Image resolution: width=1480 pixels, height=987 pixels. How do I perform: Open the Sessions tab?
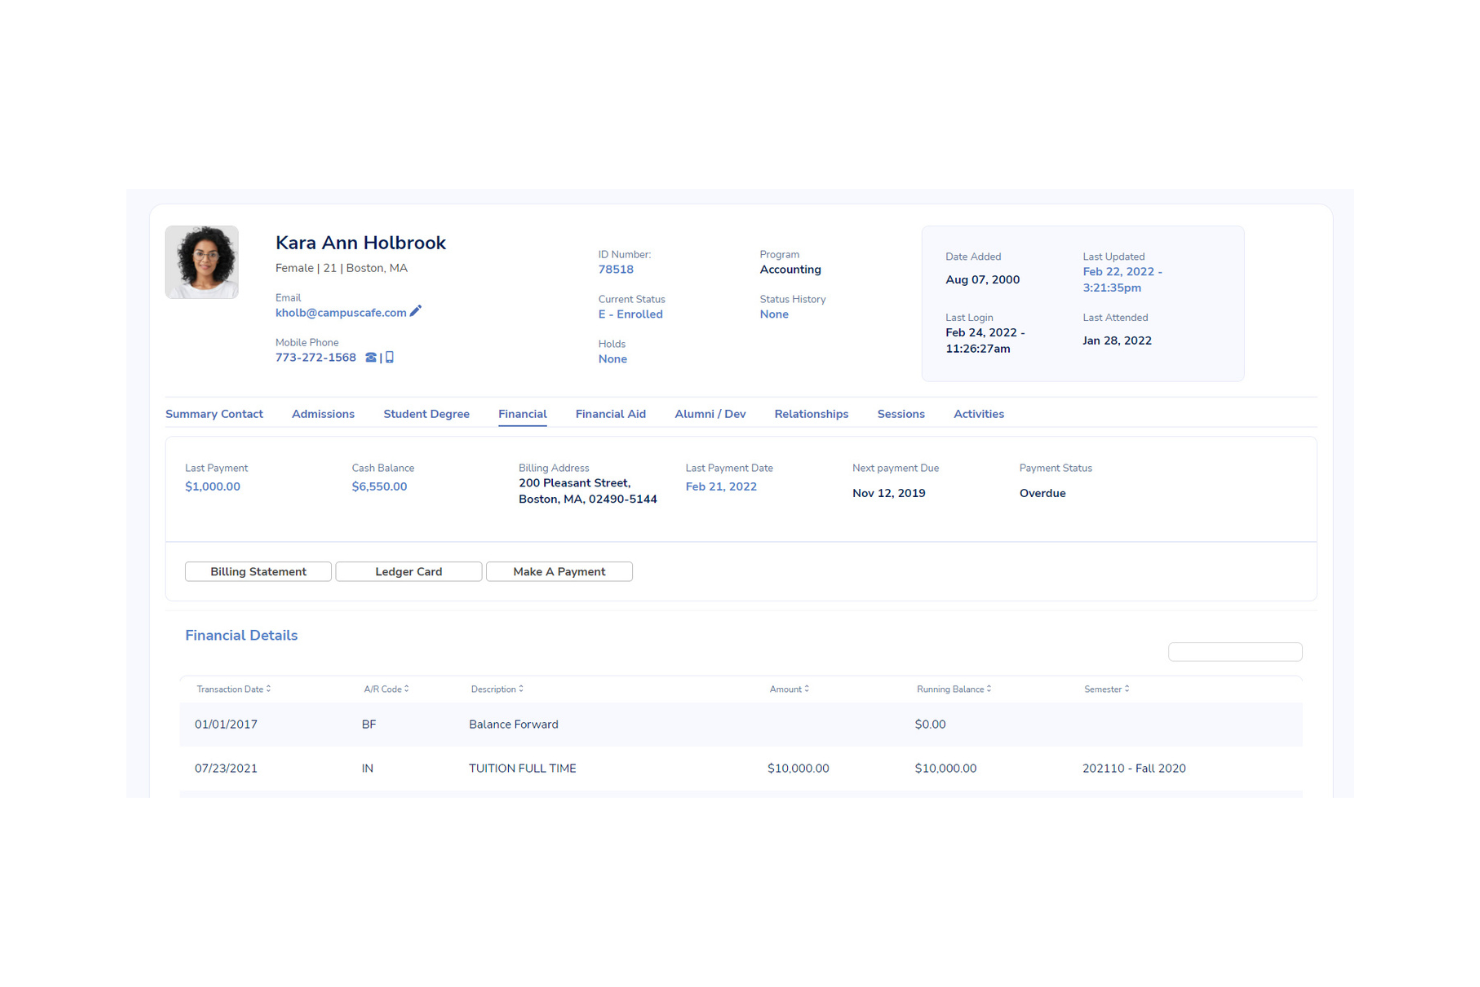[901, 414]
